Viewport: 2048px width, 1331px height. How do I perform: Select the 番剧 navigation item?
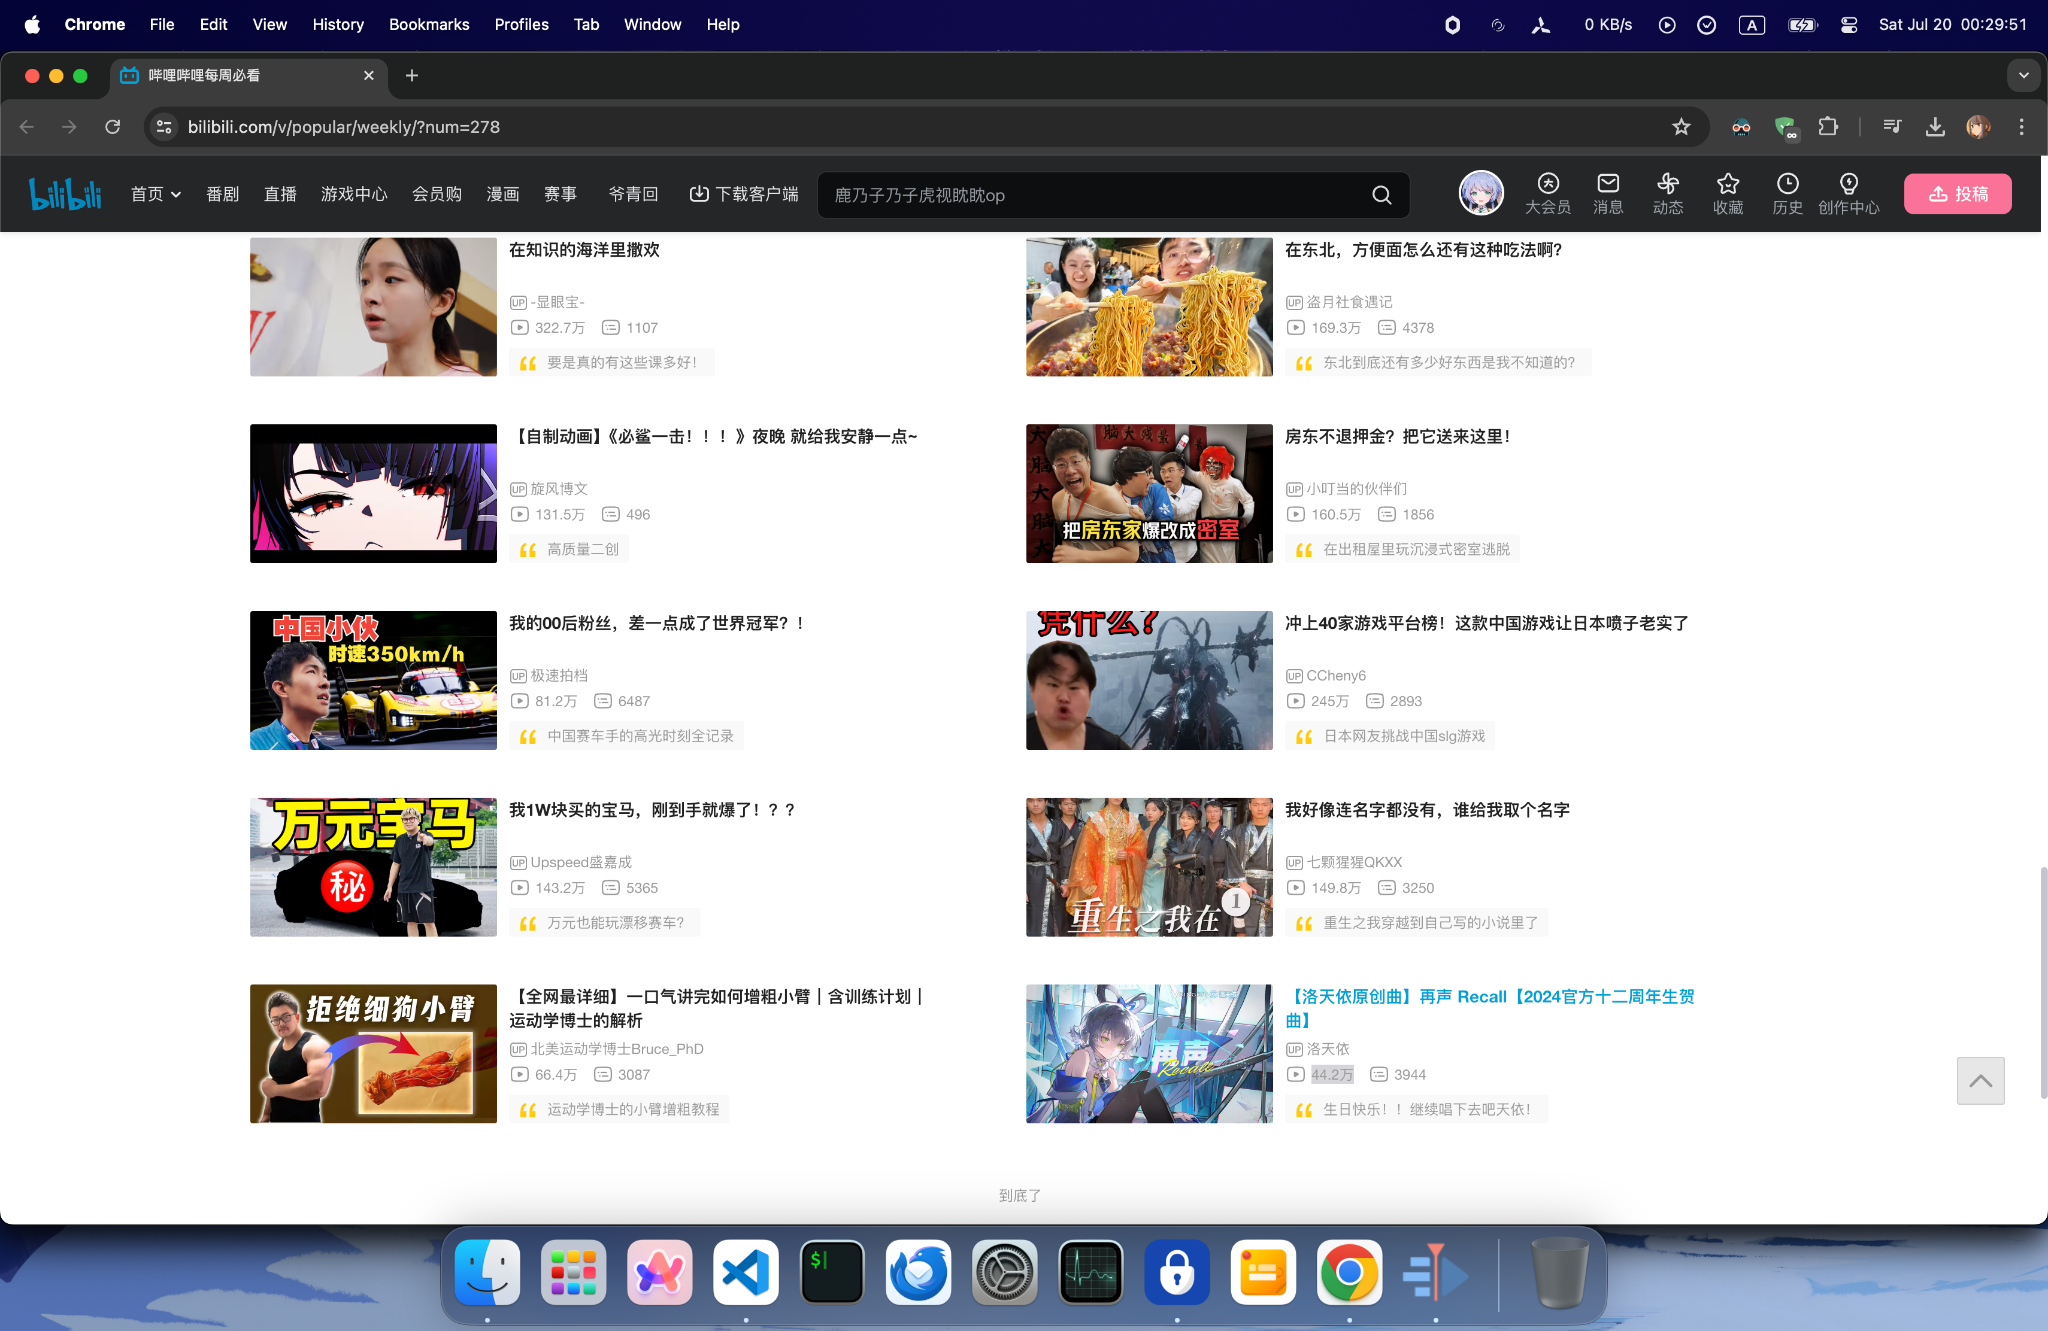pyautogui.click(x=222, y=194)
